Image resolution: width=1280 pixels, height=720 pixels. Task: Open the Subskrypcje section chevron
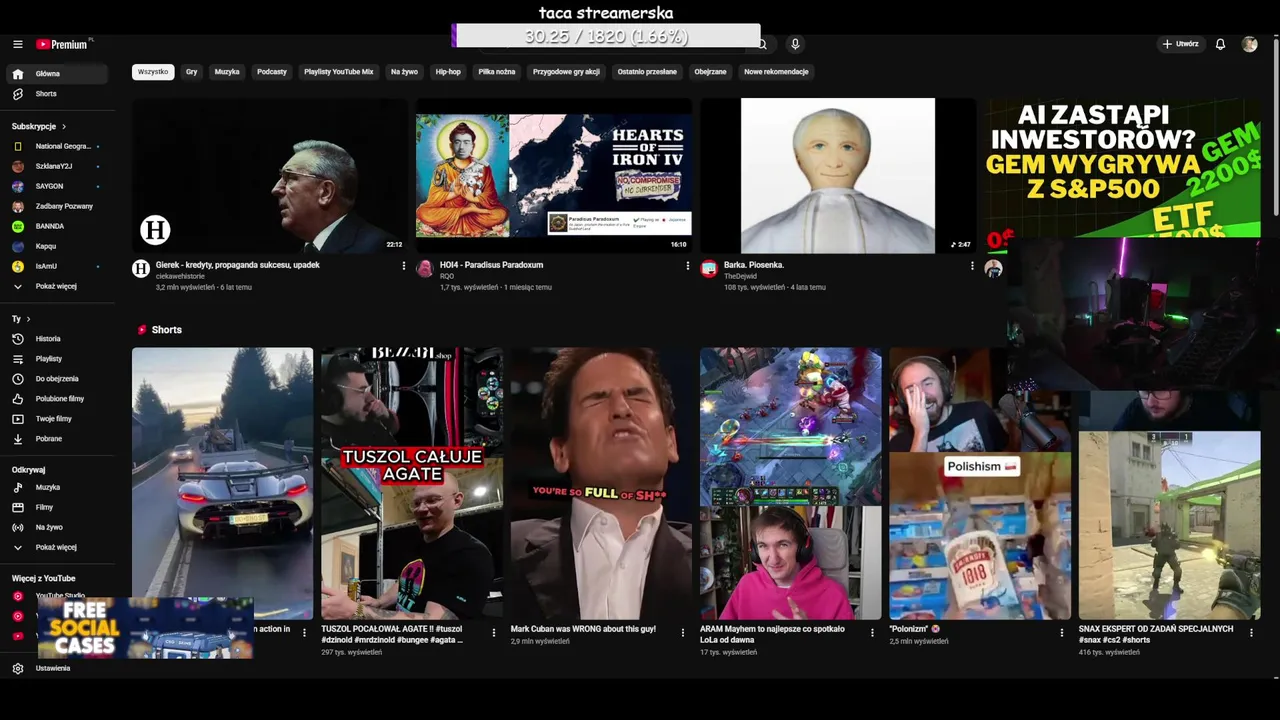[x=64, y=127]
